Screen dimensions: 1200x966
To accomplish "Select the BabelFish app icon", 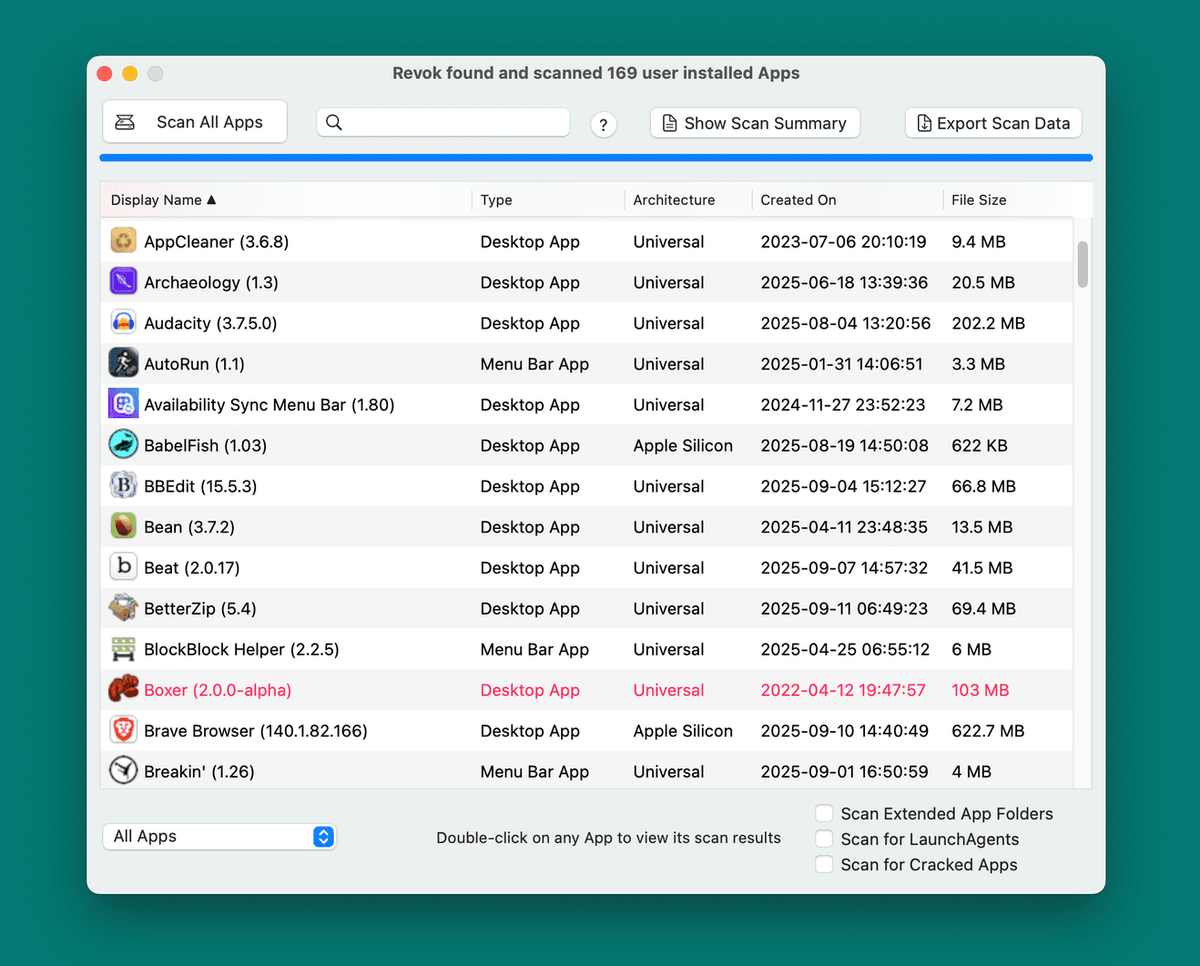I will (x=123, y=445).
